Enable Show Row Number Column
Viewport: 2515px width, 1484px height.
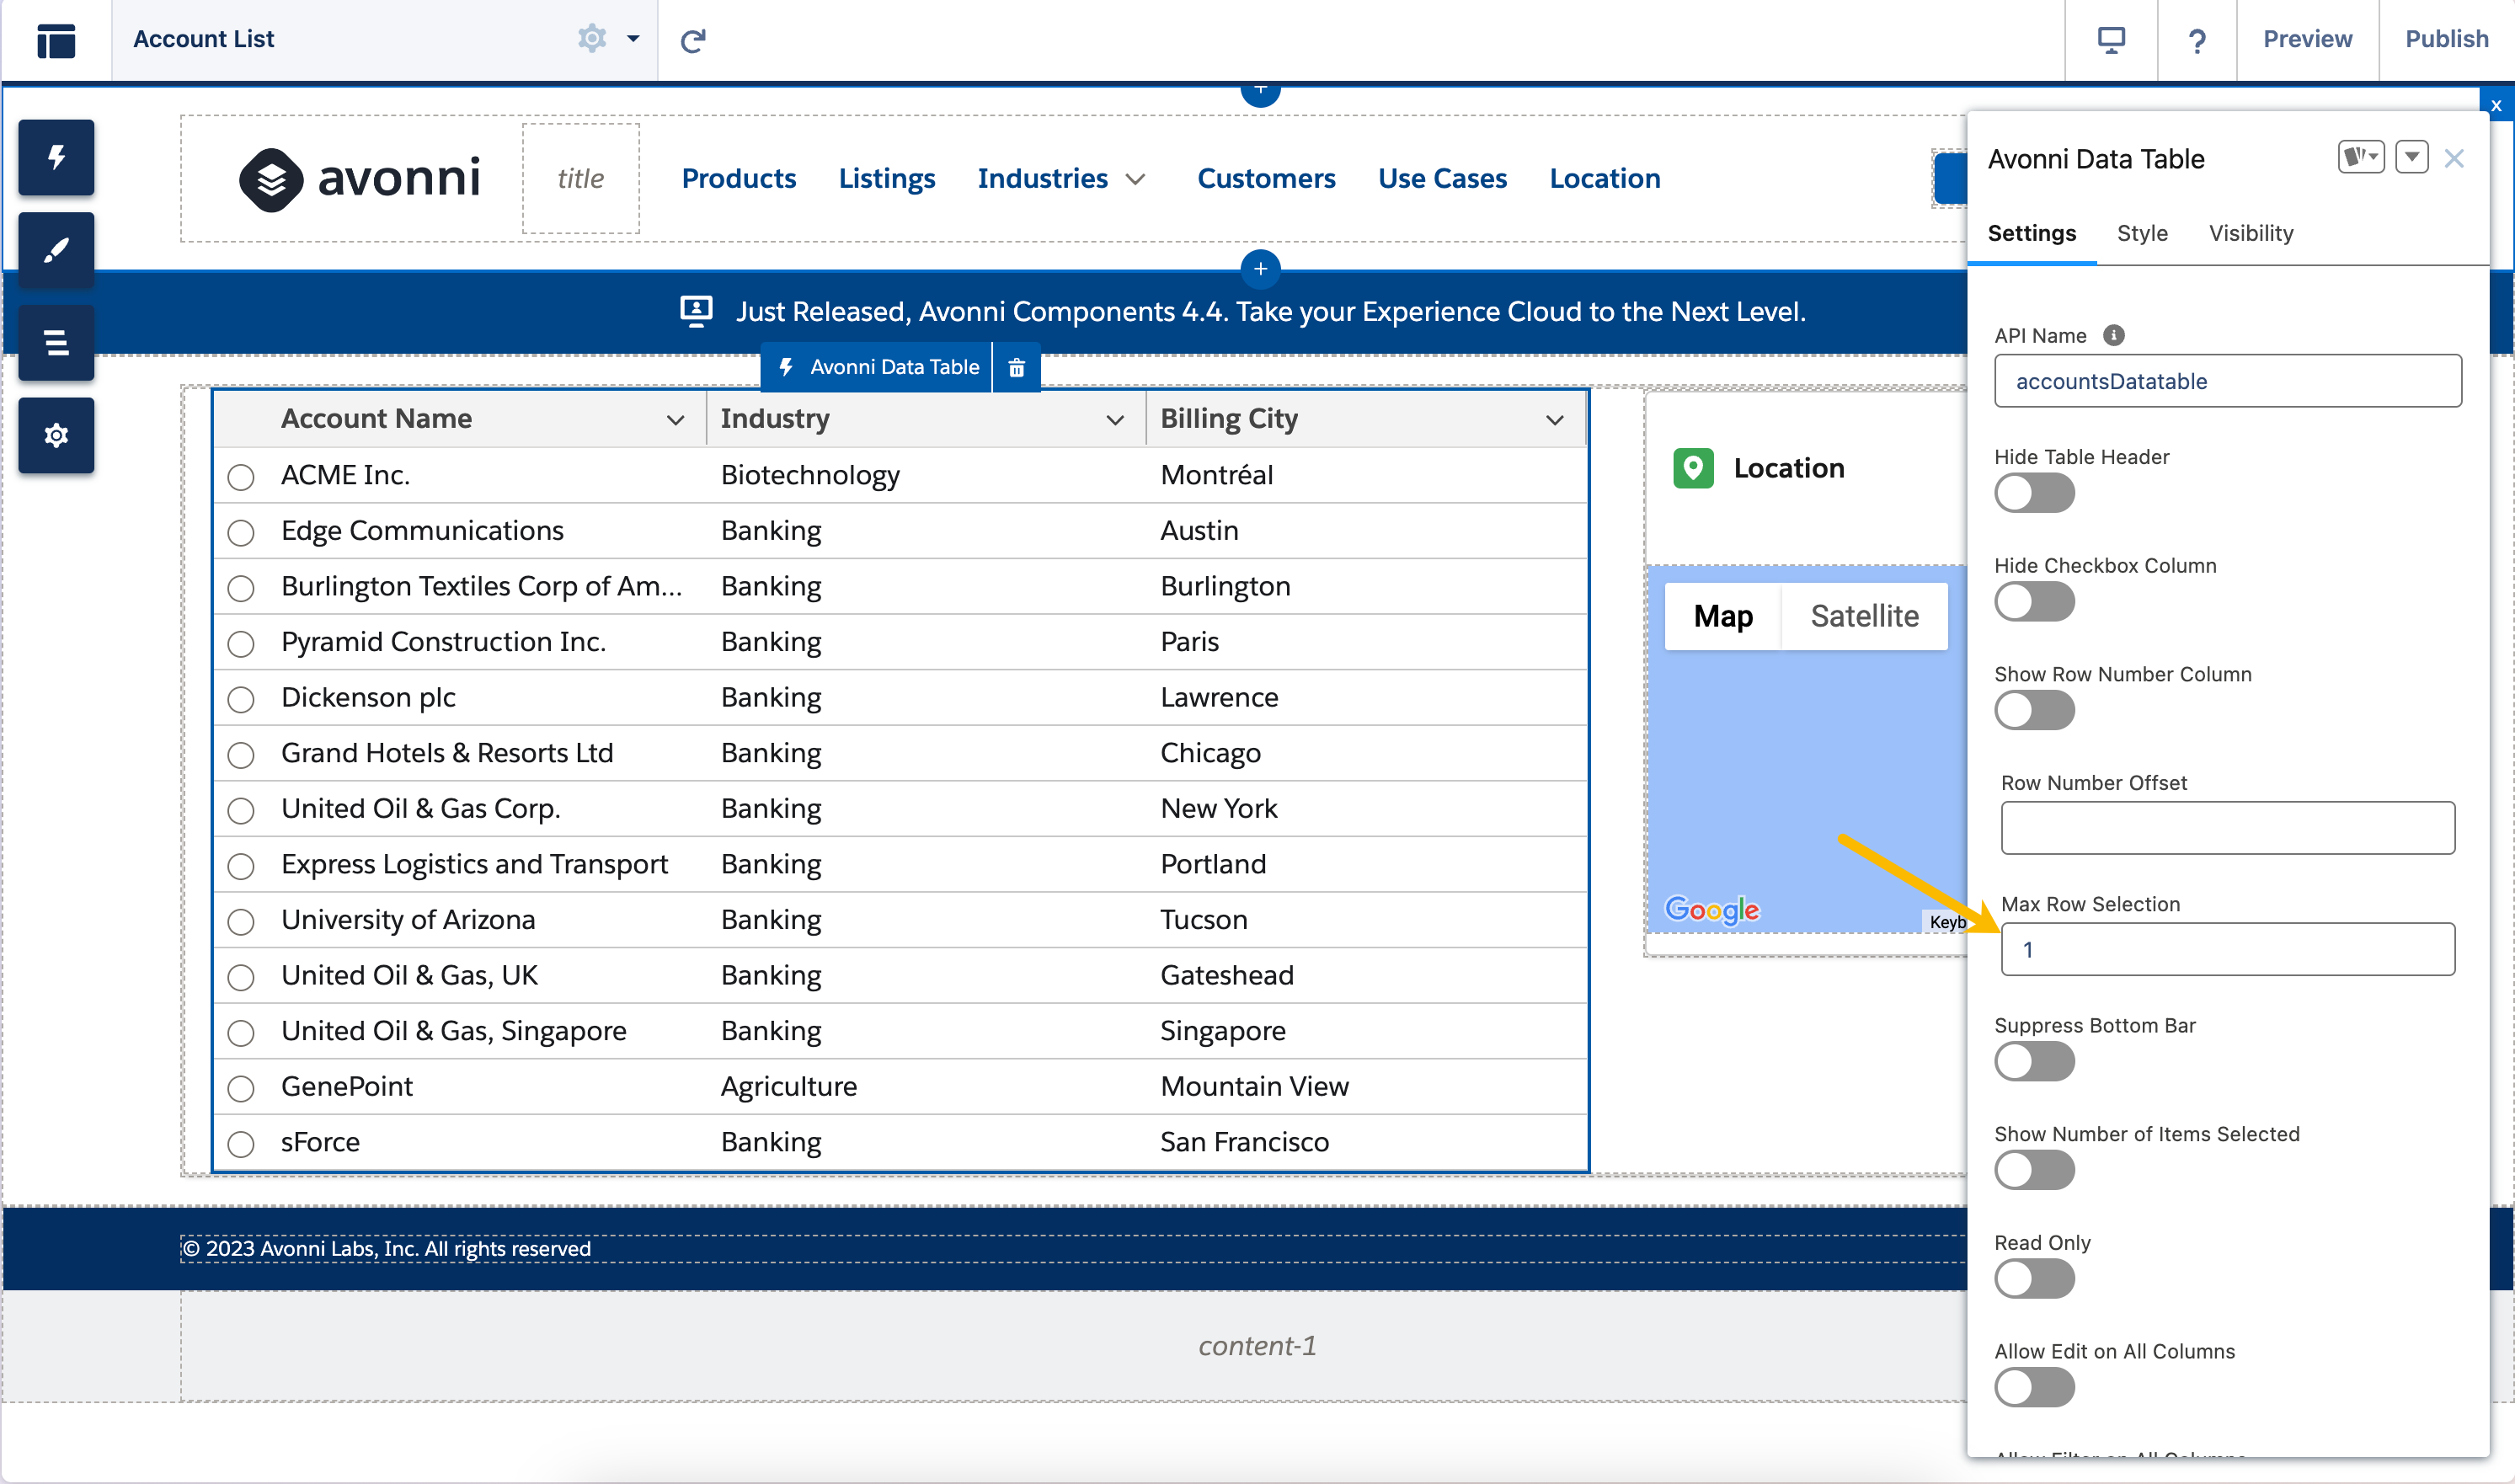tap(2033, 710)
